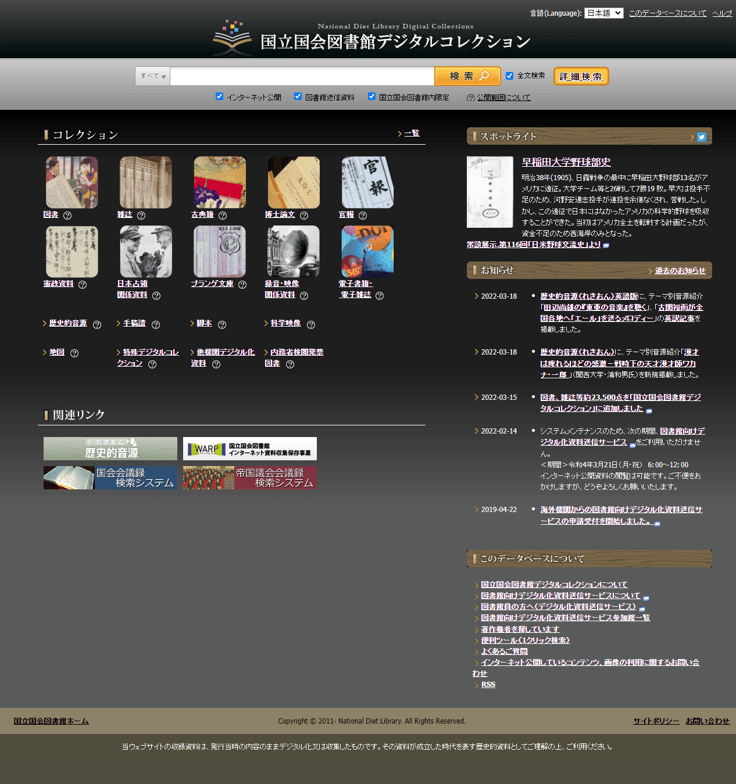This screenshot has width=736, height=784.
Task: Open 常設展示 第116回 日米野球交流史 link
Action: coord(534,244)
